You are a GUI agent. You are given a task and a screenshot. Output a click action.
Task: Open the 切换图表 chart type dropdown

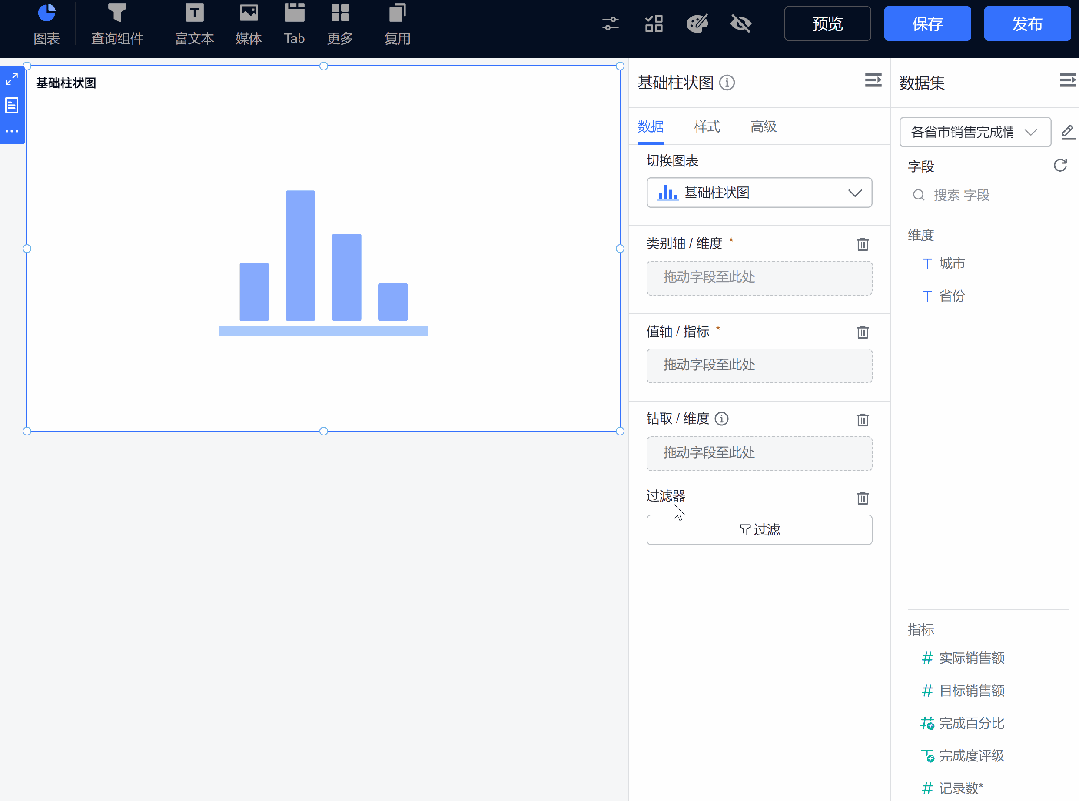click(x=758, y=193)
